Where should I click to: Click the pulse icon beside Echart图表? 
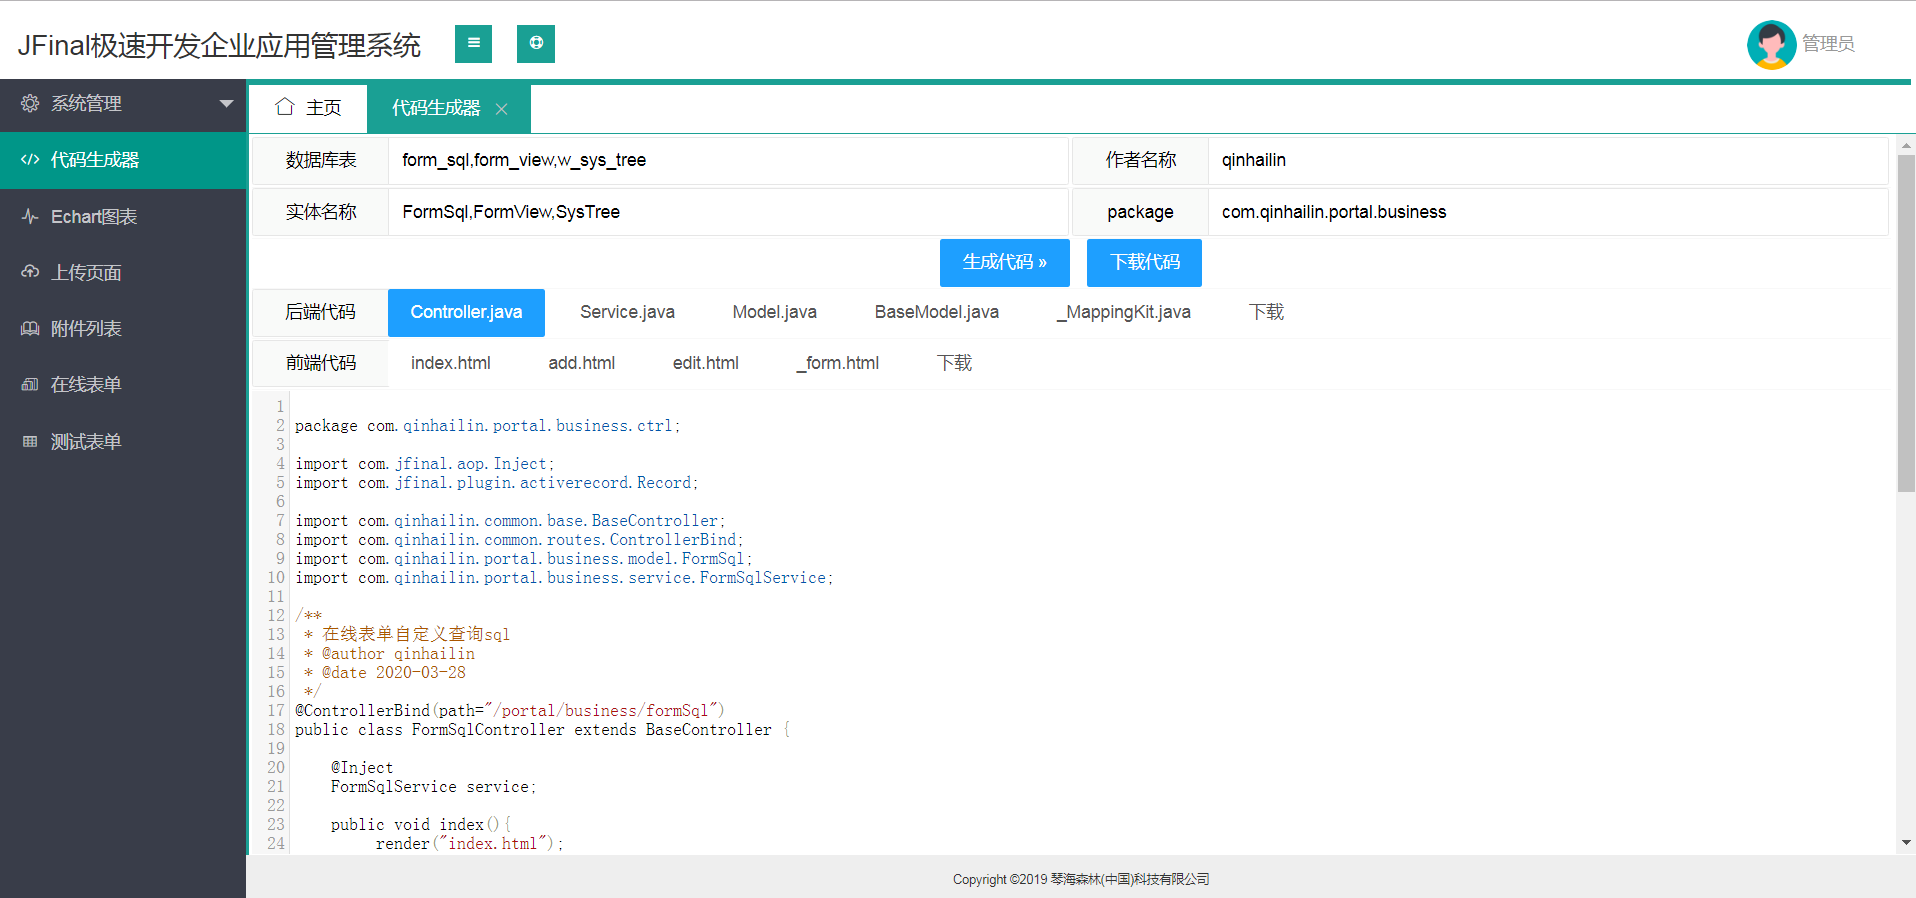[30, 216]
